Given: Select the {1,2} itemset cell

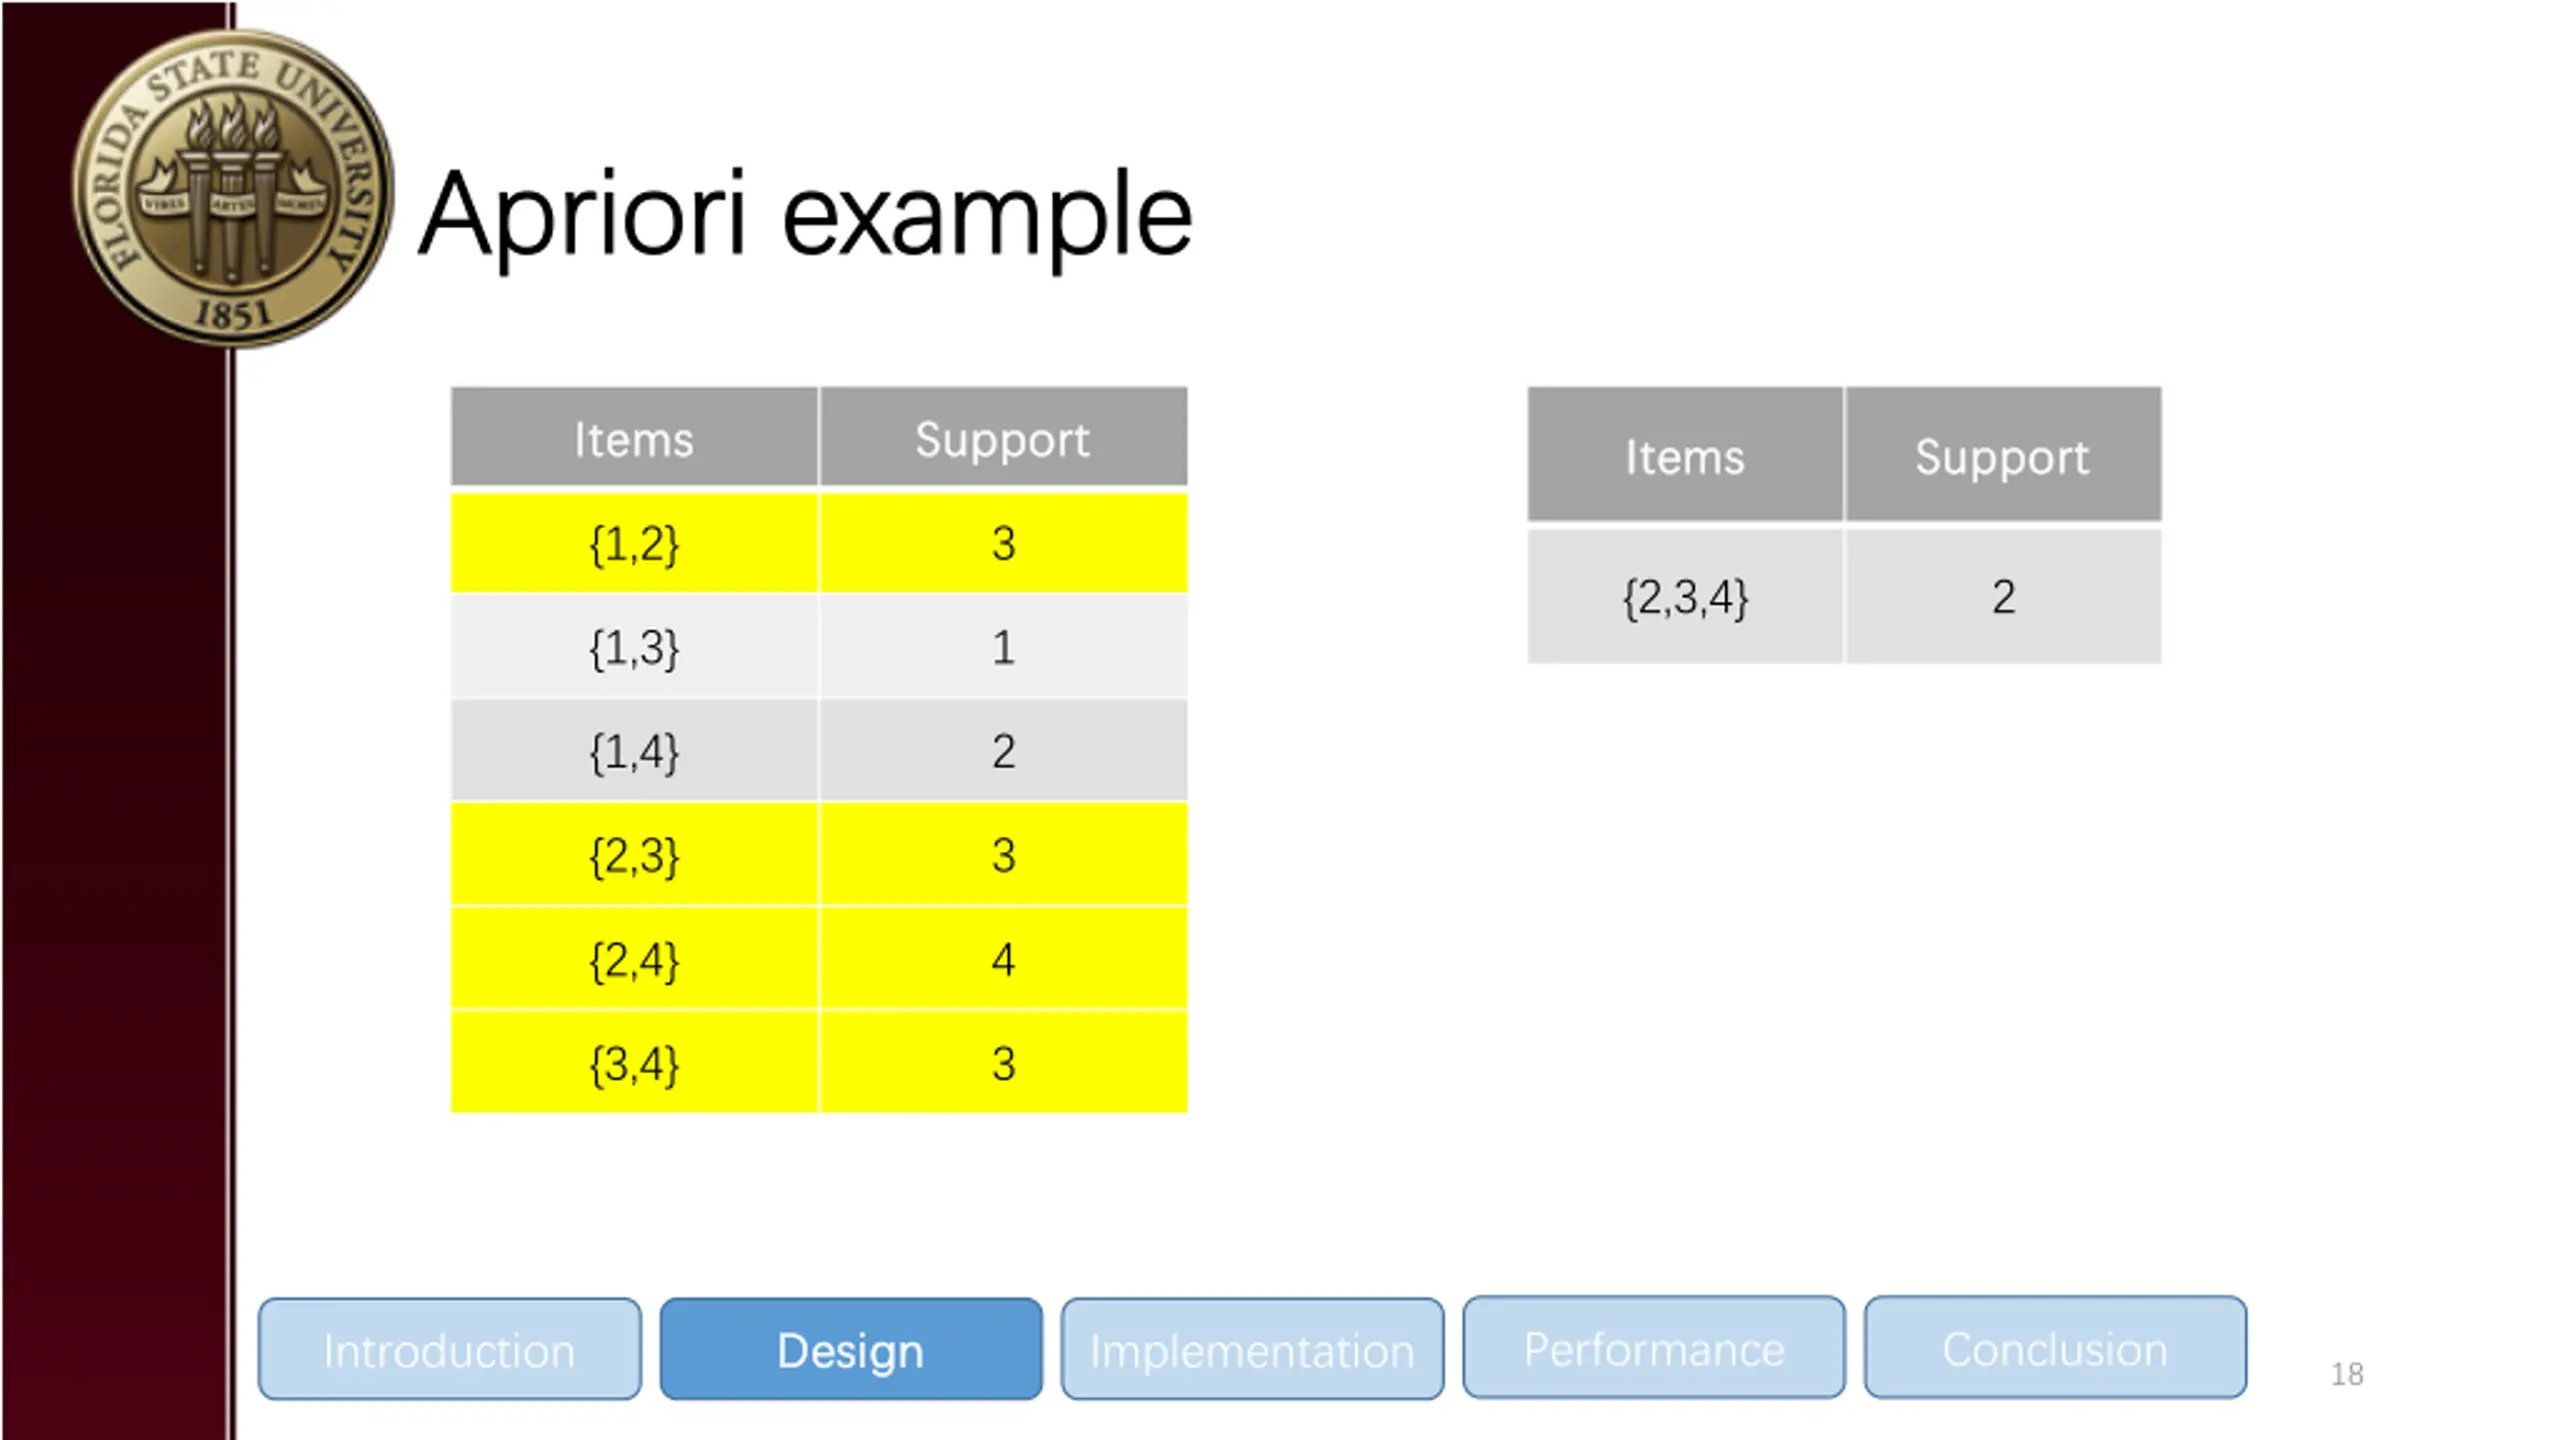Looking at the screenshot, I should point(634,544).
